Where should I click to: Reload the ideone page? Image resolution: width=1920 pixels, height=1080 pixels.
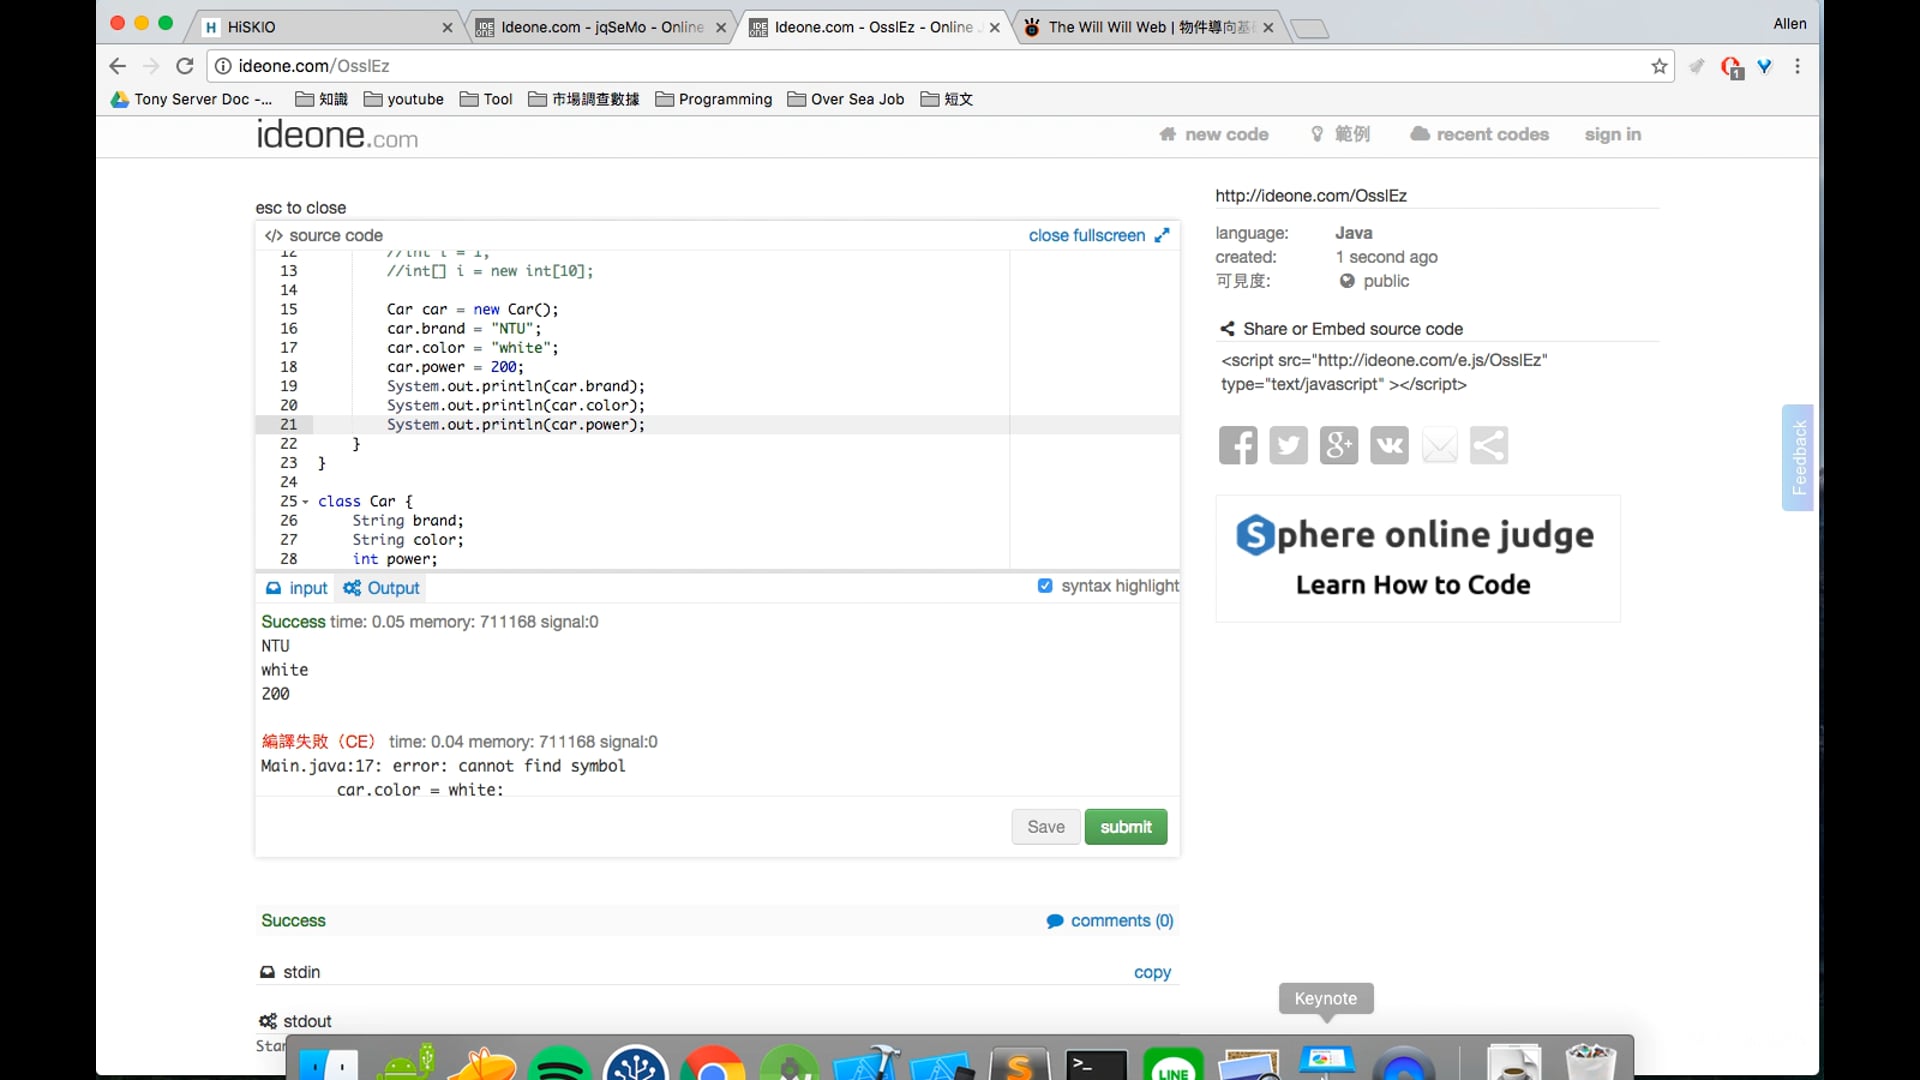click(x=185, y=66)
